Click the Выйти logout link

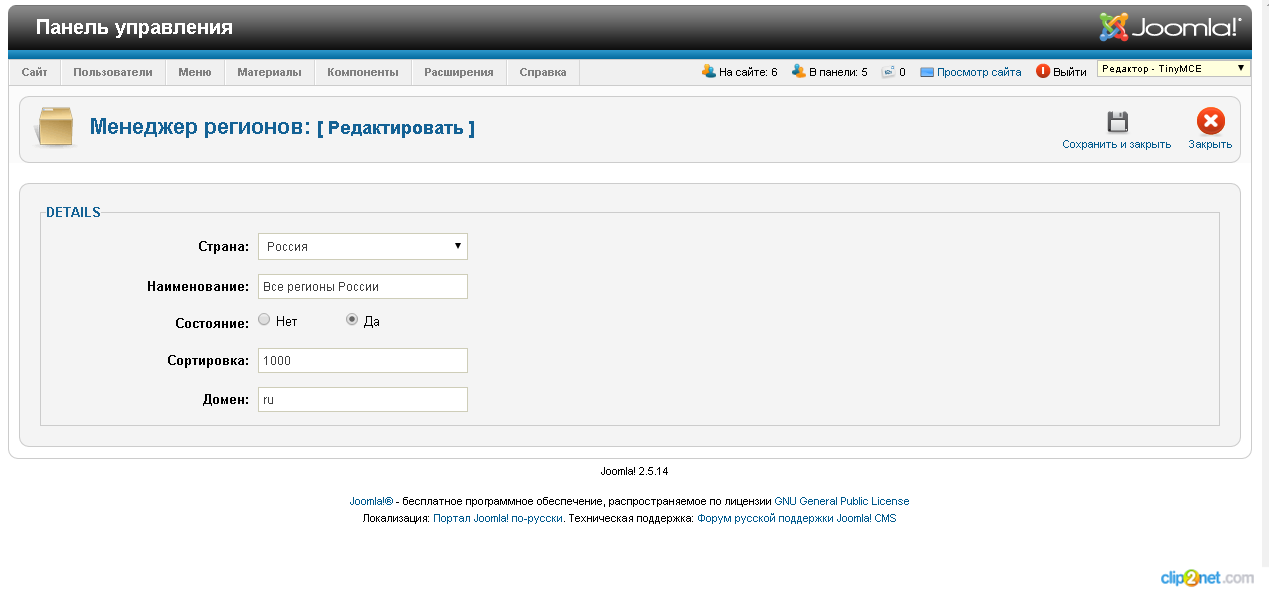point(1070,72)
